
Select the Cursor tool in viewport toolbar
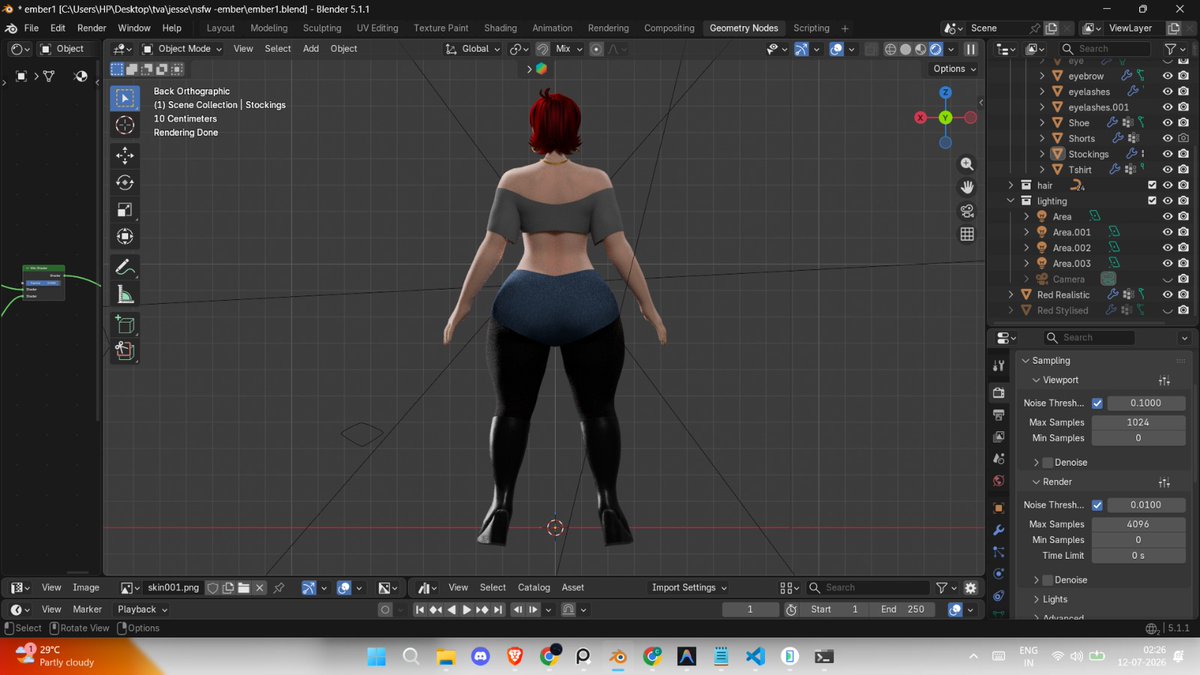tap(125, 125)
